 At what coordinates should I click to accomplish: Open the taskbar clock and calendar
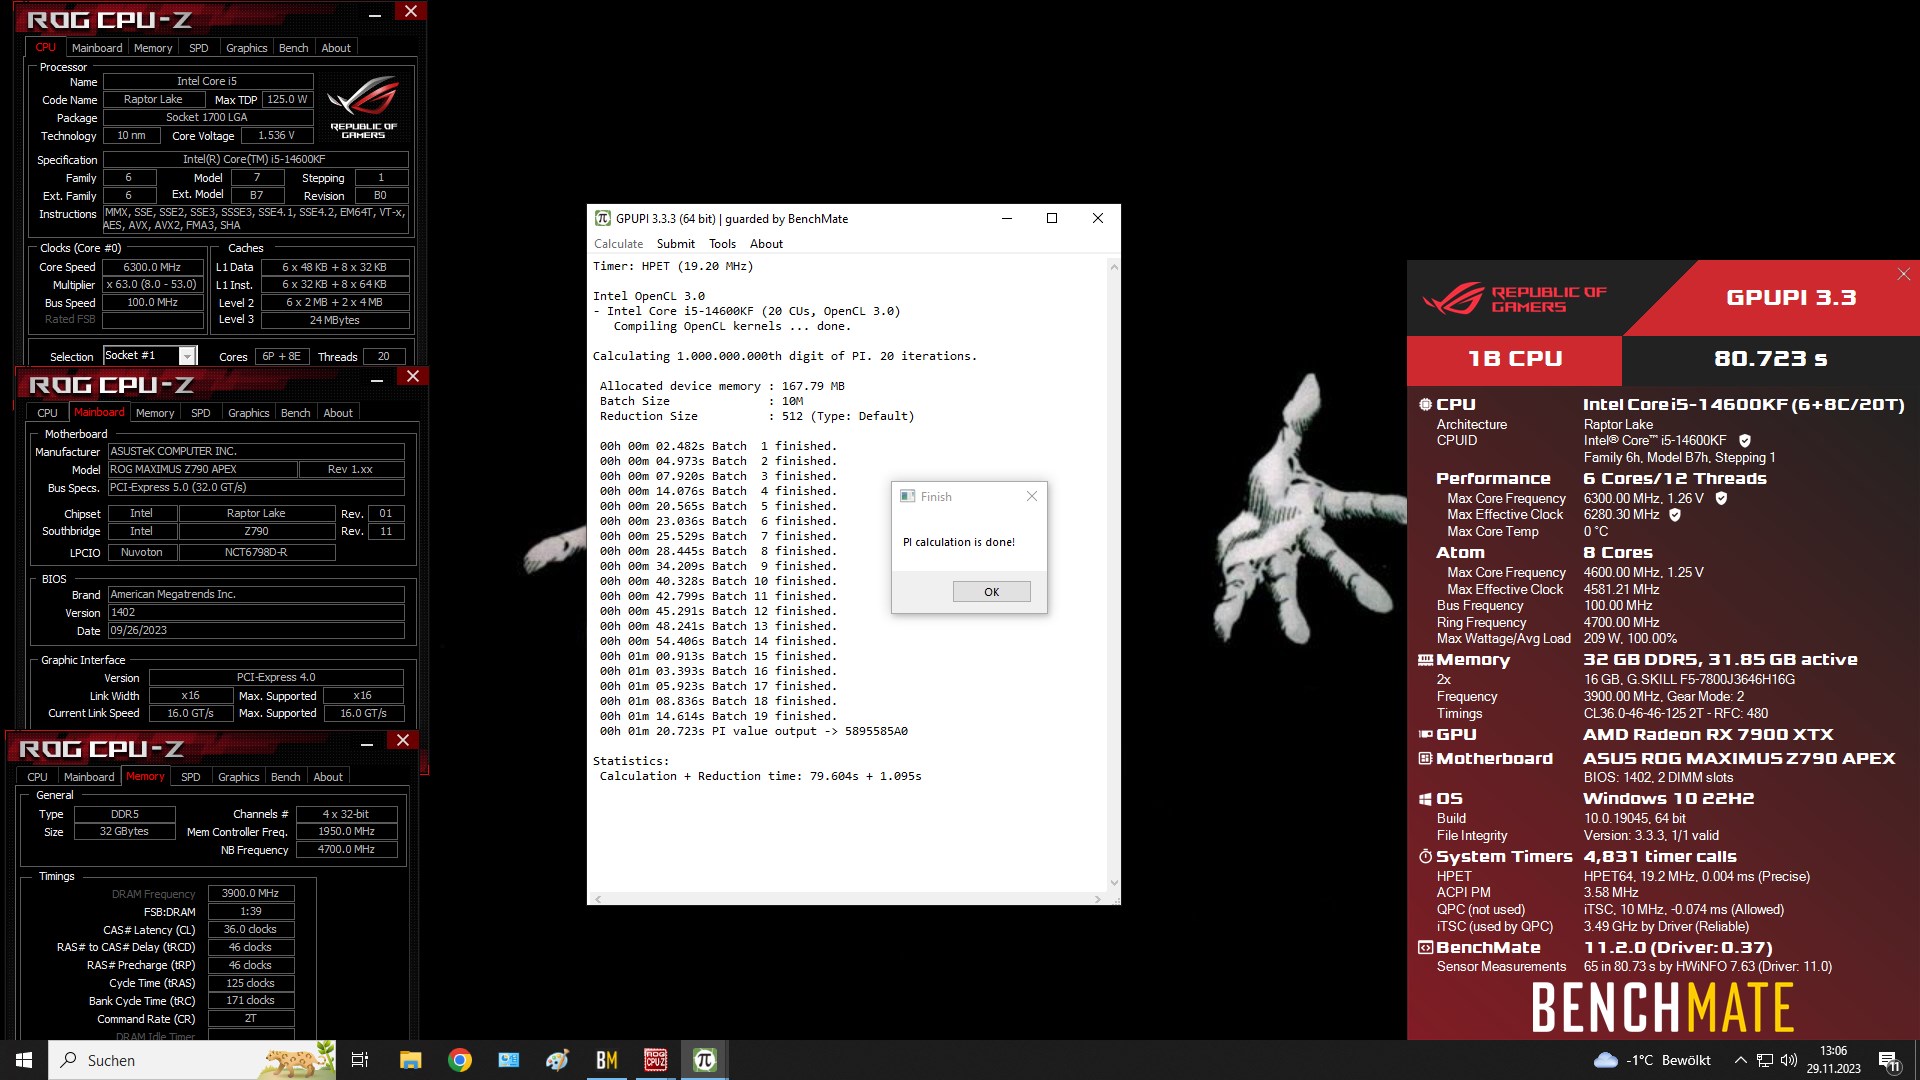coord(1833,1060)
